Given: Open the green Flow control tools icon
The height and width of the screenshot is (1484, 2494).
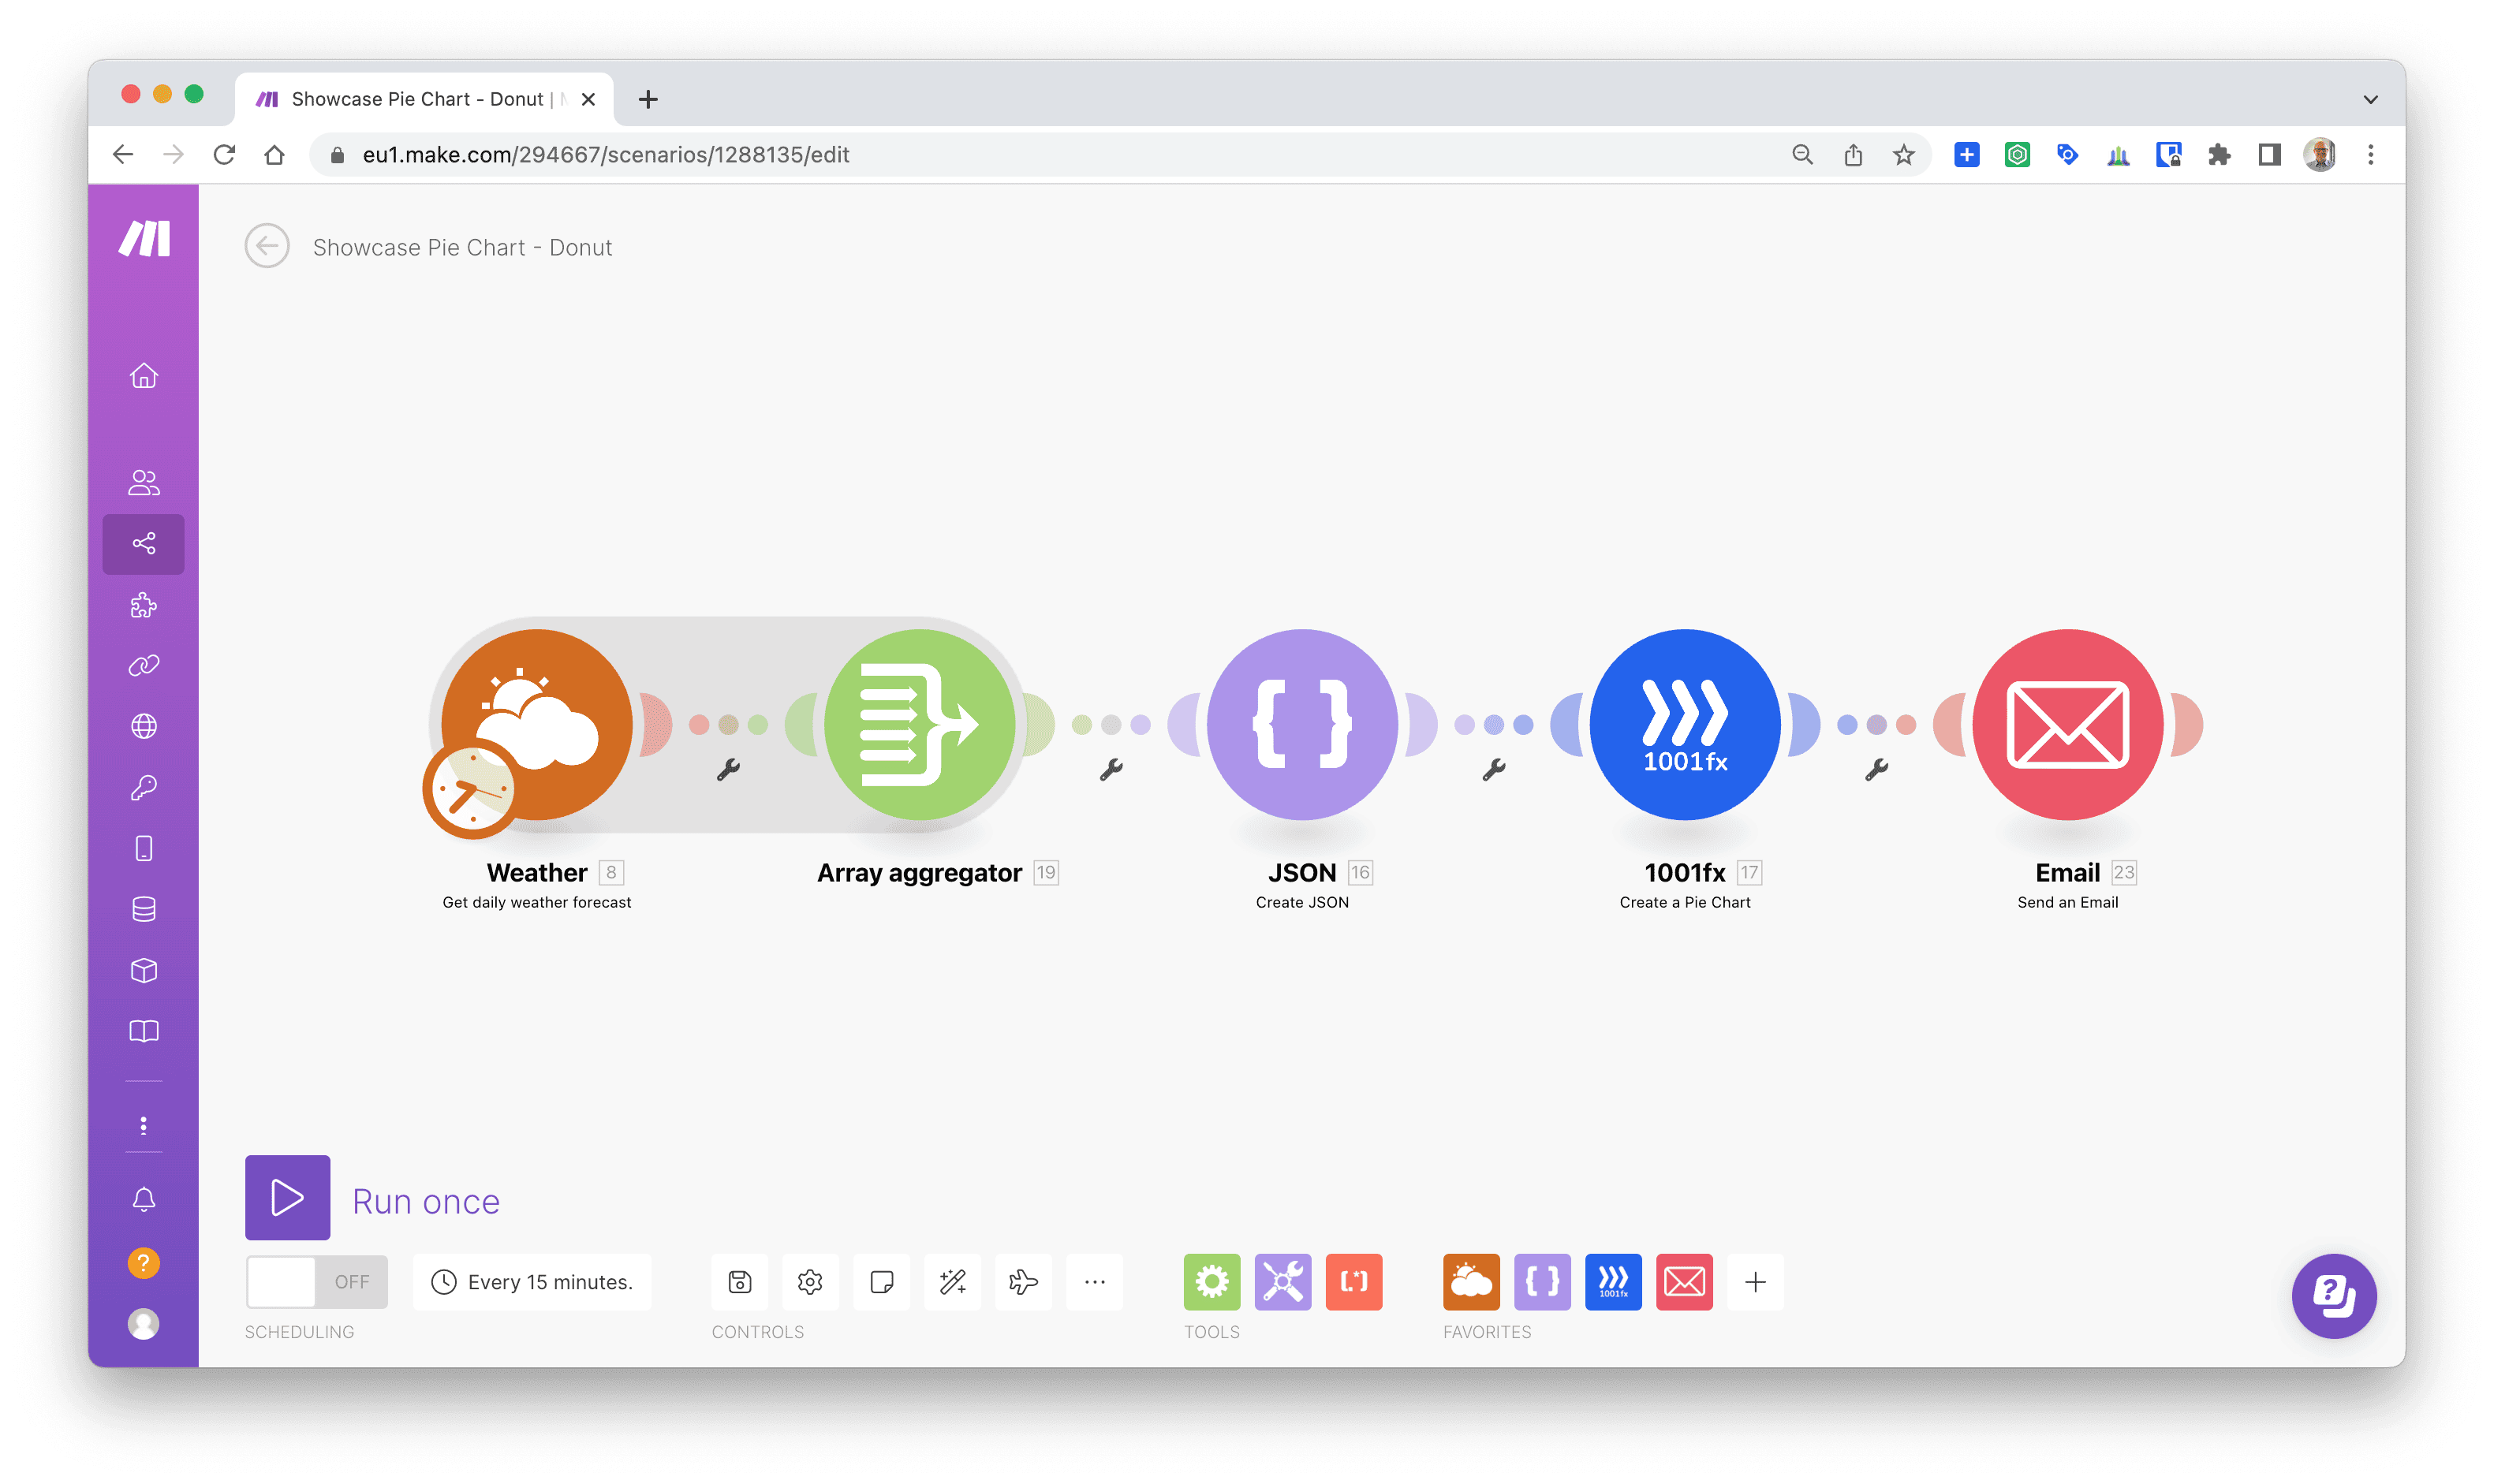Looking at the screenshot, I should (x=1211, y=1281).
